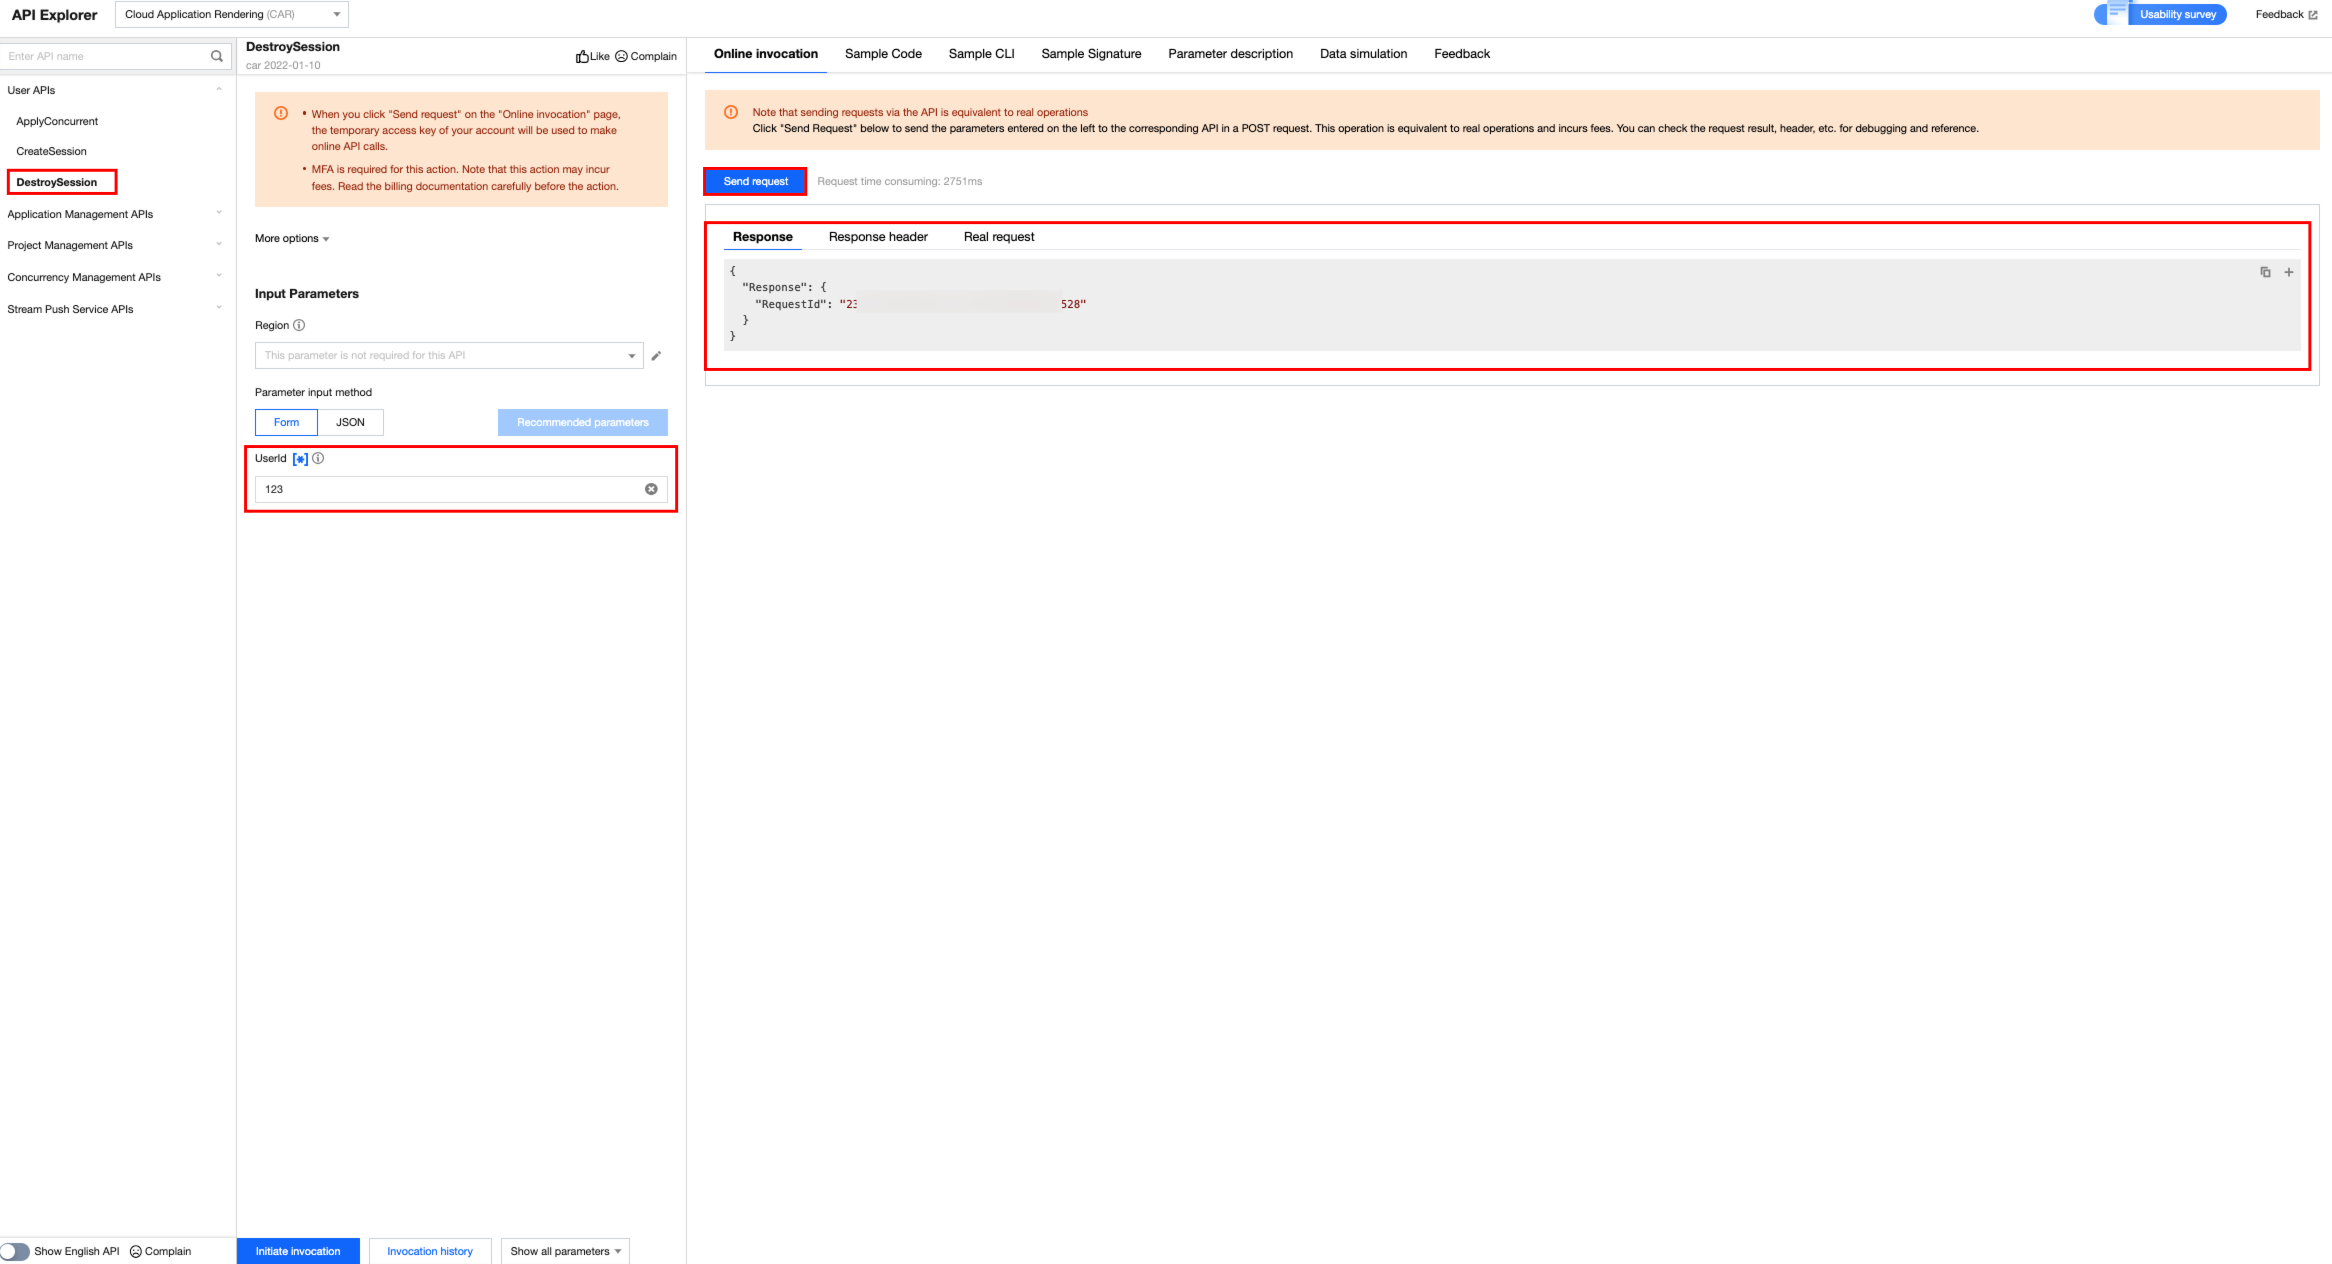This screenshot has width=2332, height=1264.
Task: Open the Response header tab
Action: pos(878,237)
